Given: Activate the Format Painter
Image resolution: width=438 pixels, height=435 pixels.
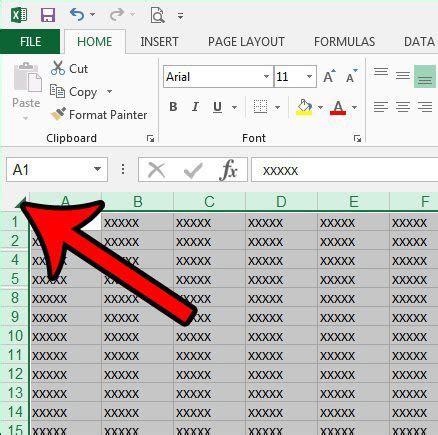Looking at the screenshot, I should [x=99, y=115].
